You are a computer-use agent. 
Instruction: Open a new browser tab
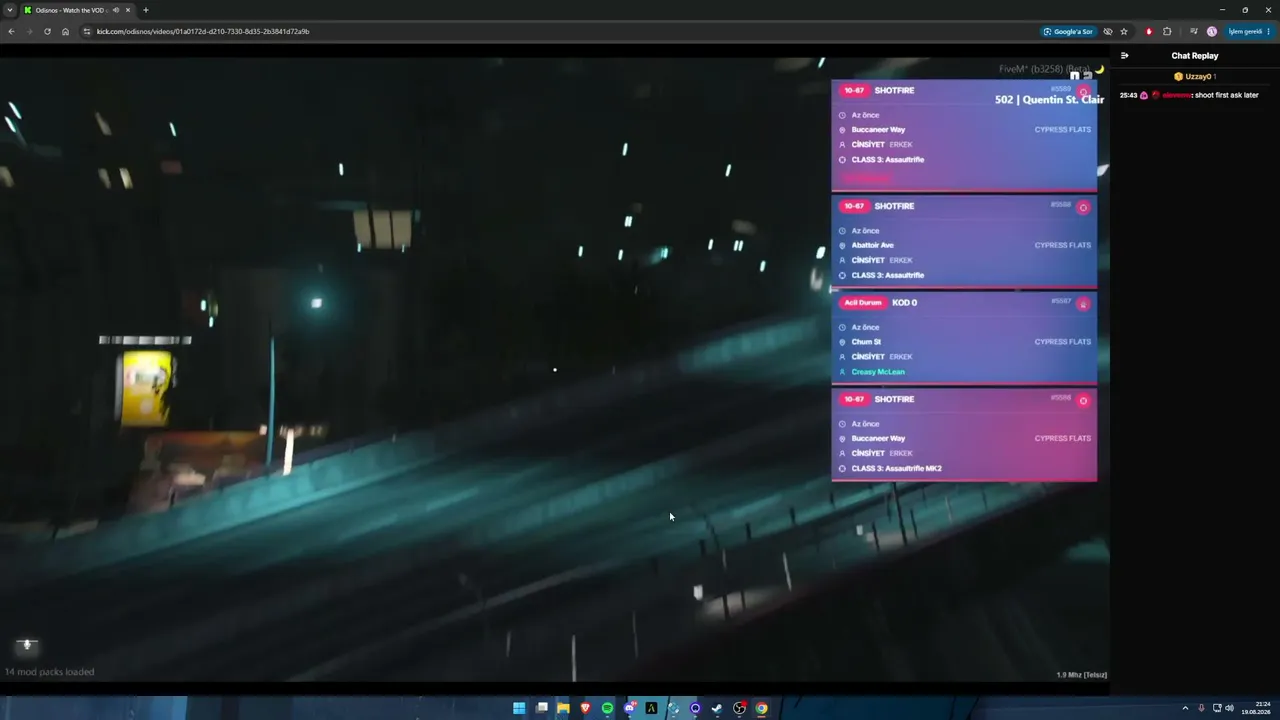pyautogui.click(x=146, y=10)
